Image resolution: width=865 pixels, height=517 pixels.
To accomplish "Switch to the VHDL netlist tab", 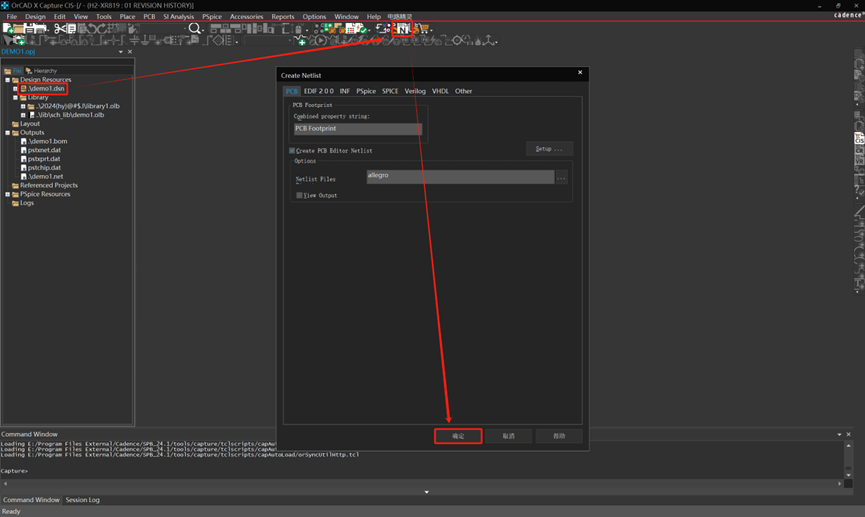I will point(440,91).
